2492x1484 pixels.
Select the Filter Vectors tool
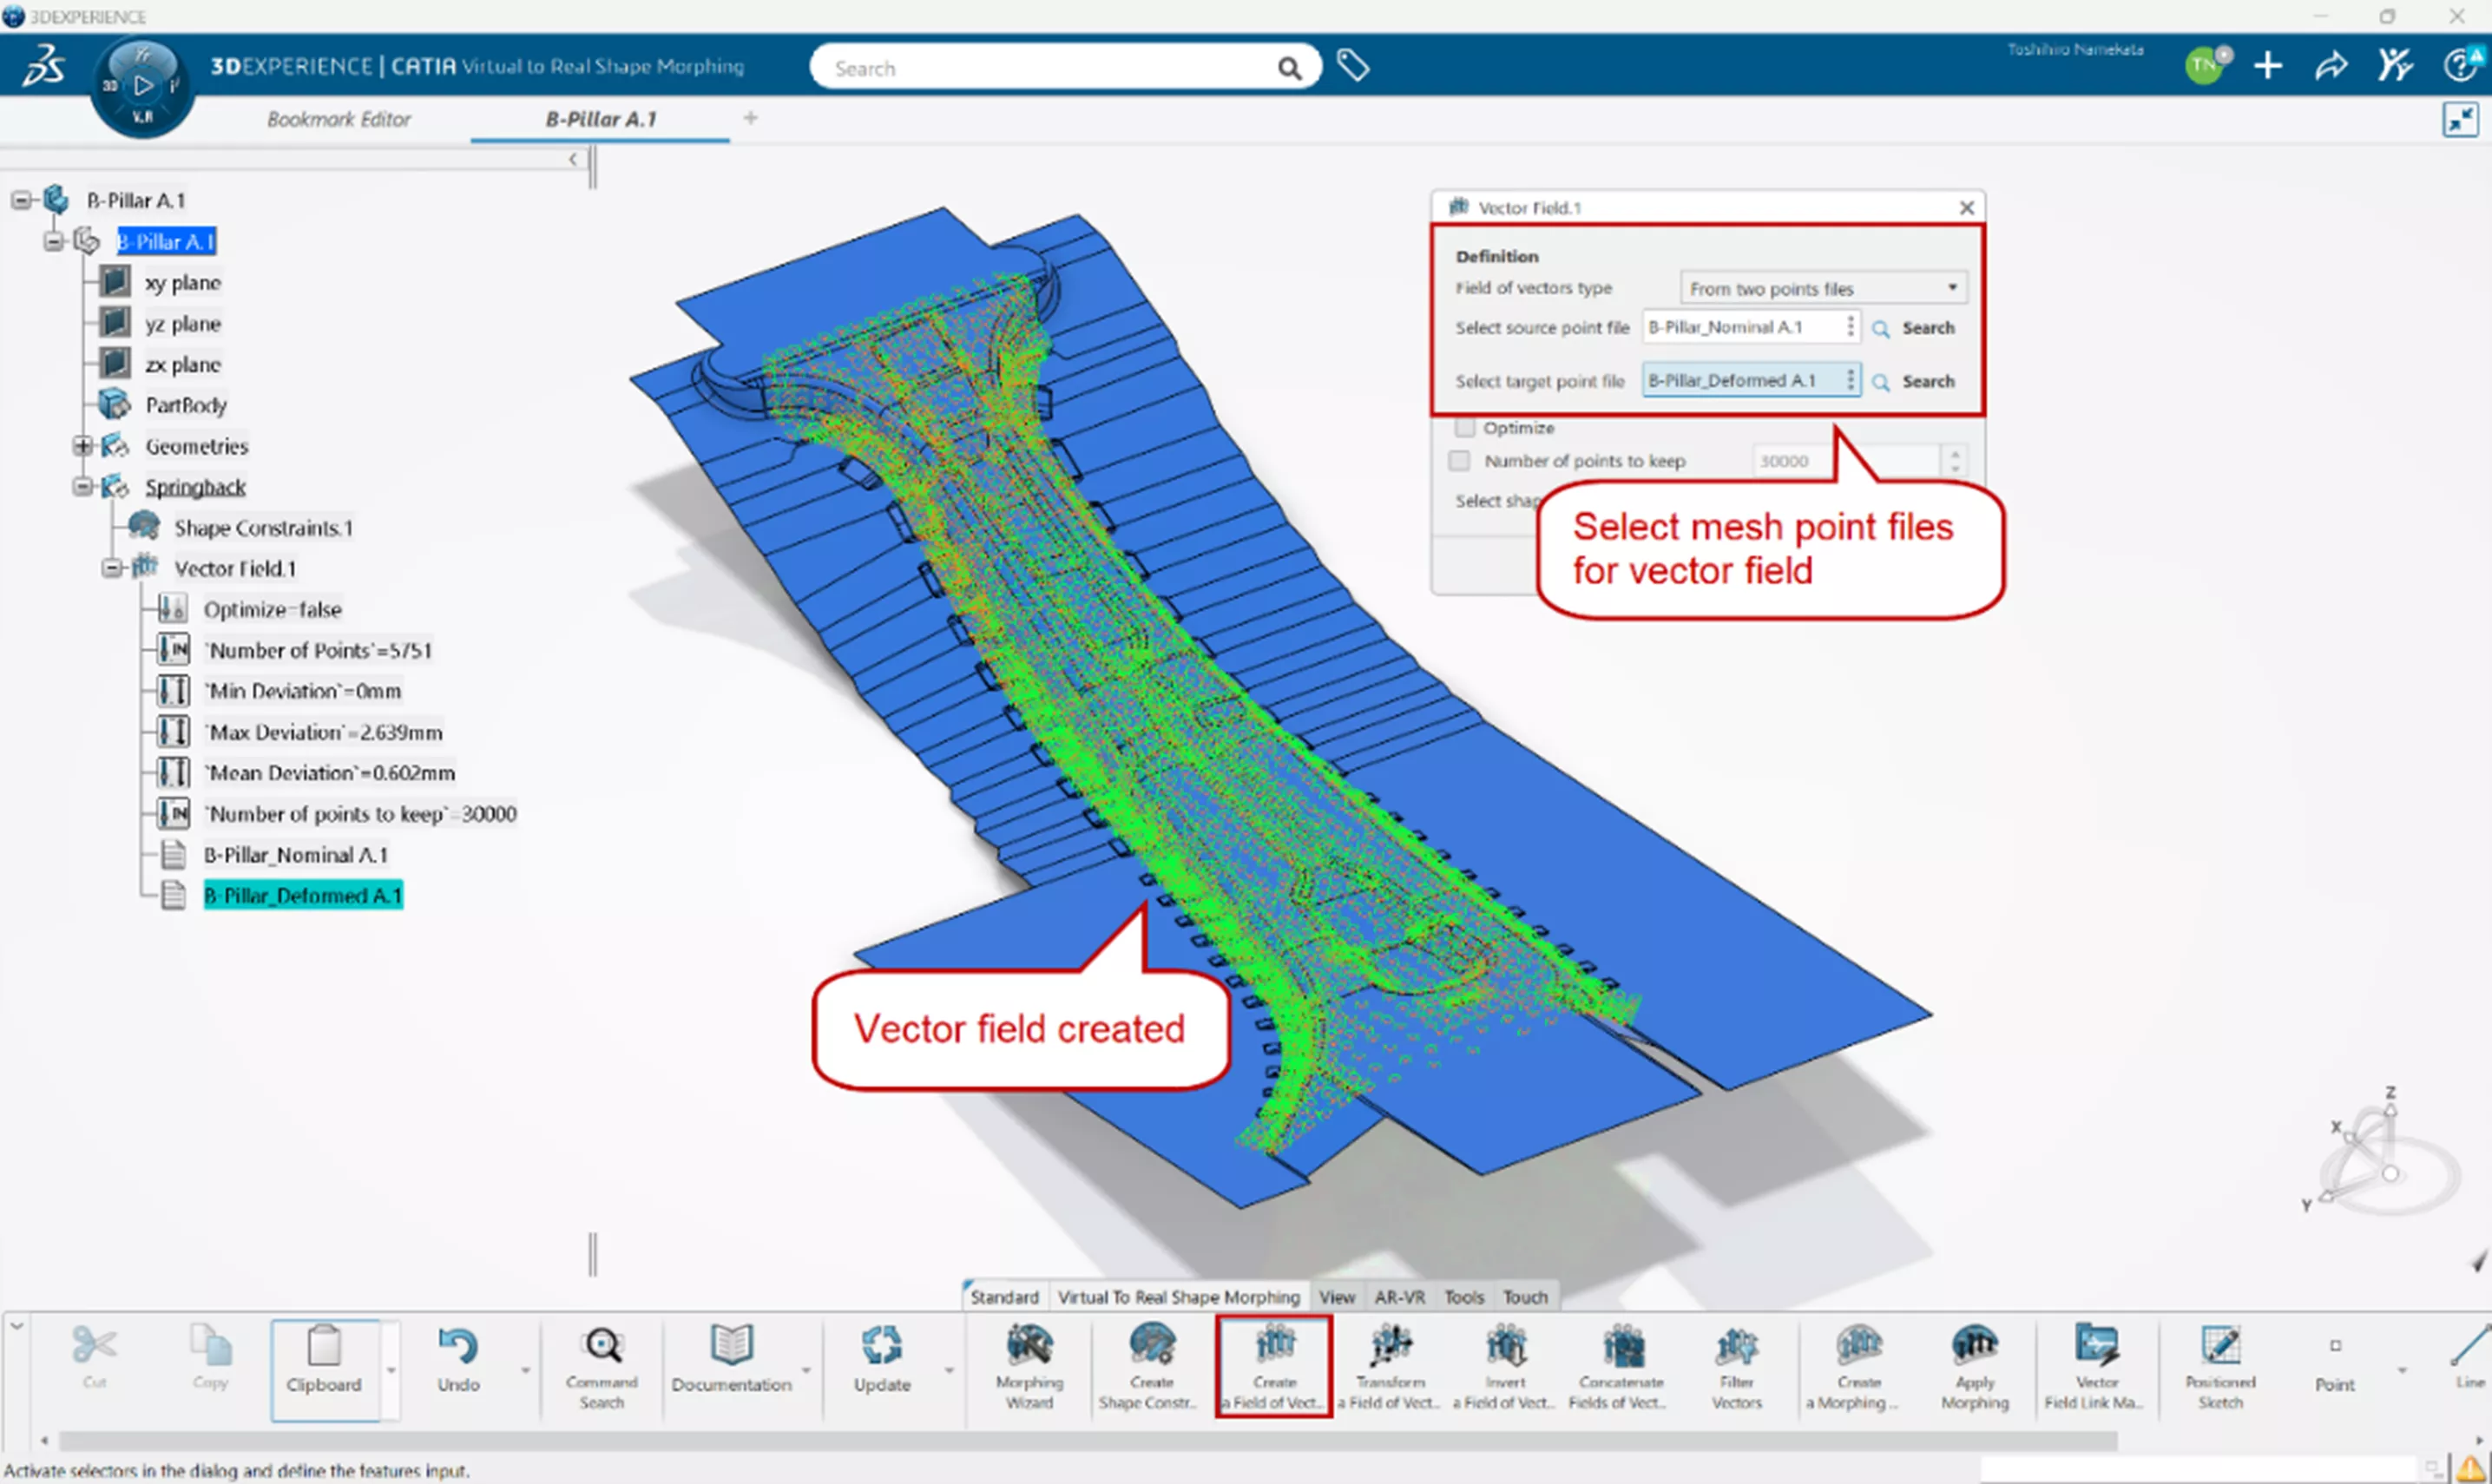click(1736, 1366)
